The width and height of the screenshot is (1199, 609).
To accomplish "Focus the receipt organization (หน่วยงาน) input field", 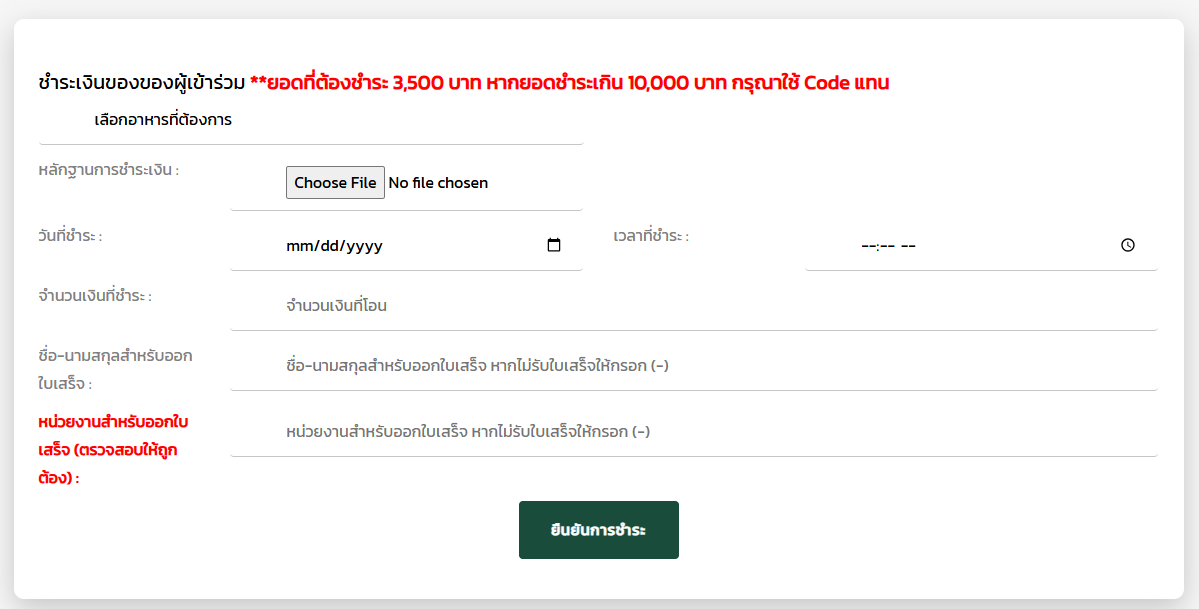I will tap(694, 432).
